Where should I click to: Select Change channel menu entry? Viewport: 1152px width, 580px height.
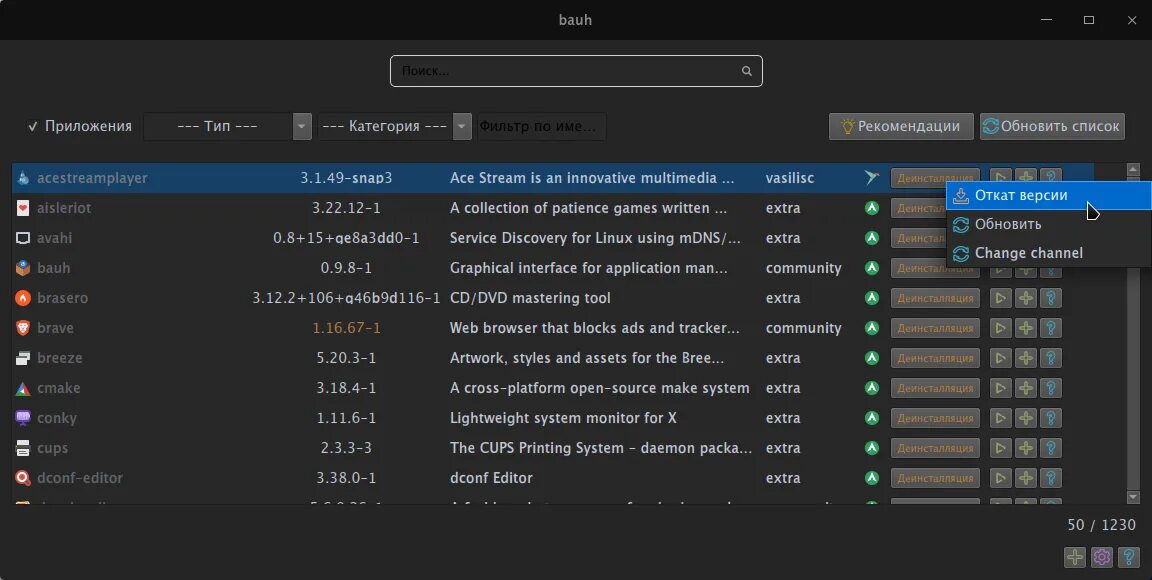coord(1048,253)
